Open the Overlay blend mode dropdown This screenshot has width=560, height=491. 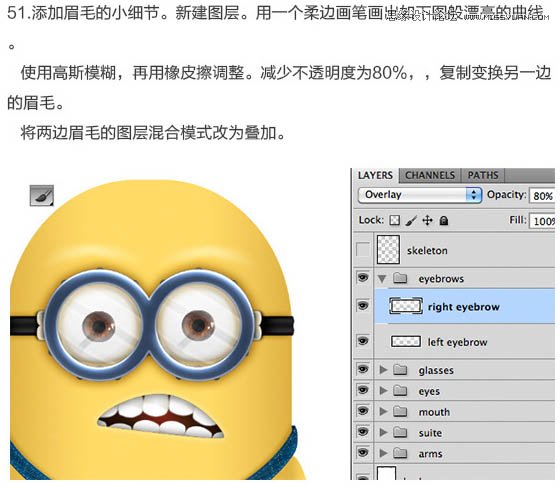point(420,195)
